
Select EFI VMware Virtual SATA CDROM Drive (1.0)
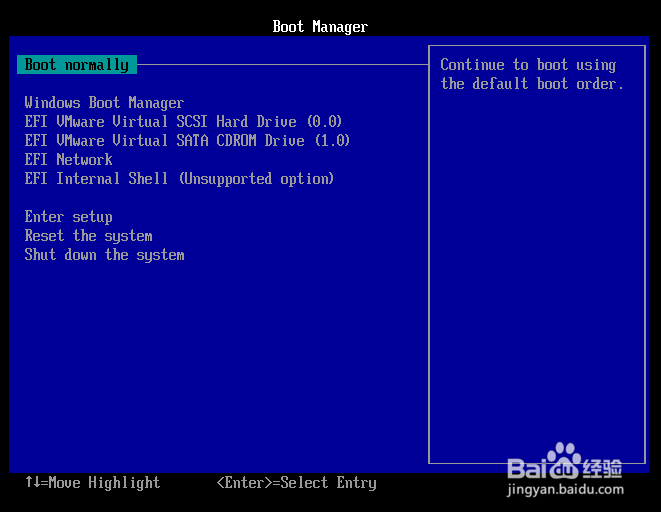coord(187,140)
